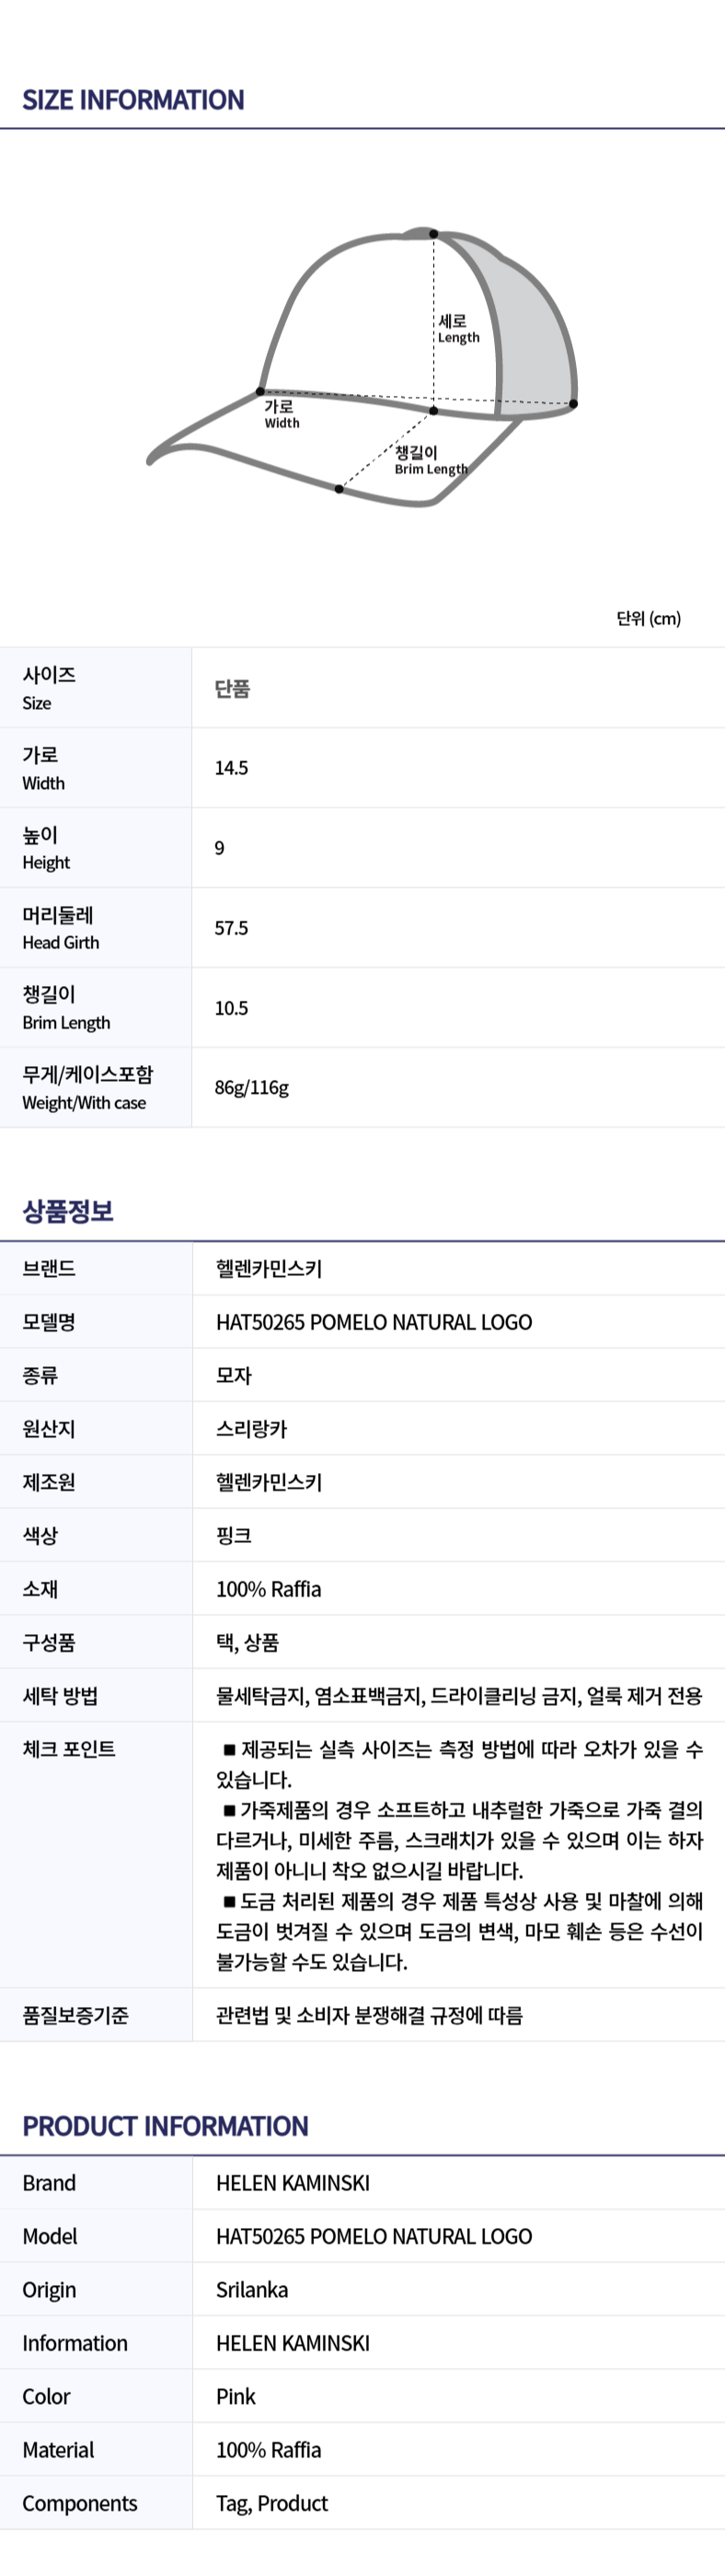The image size is (725, 2576).
Task: Click the Width value 14.5
Action: pyautogui.click(x=231, y=768)
